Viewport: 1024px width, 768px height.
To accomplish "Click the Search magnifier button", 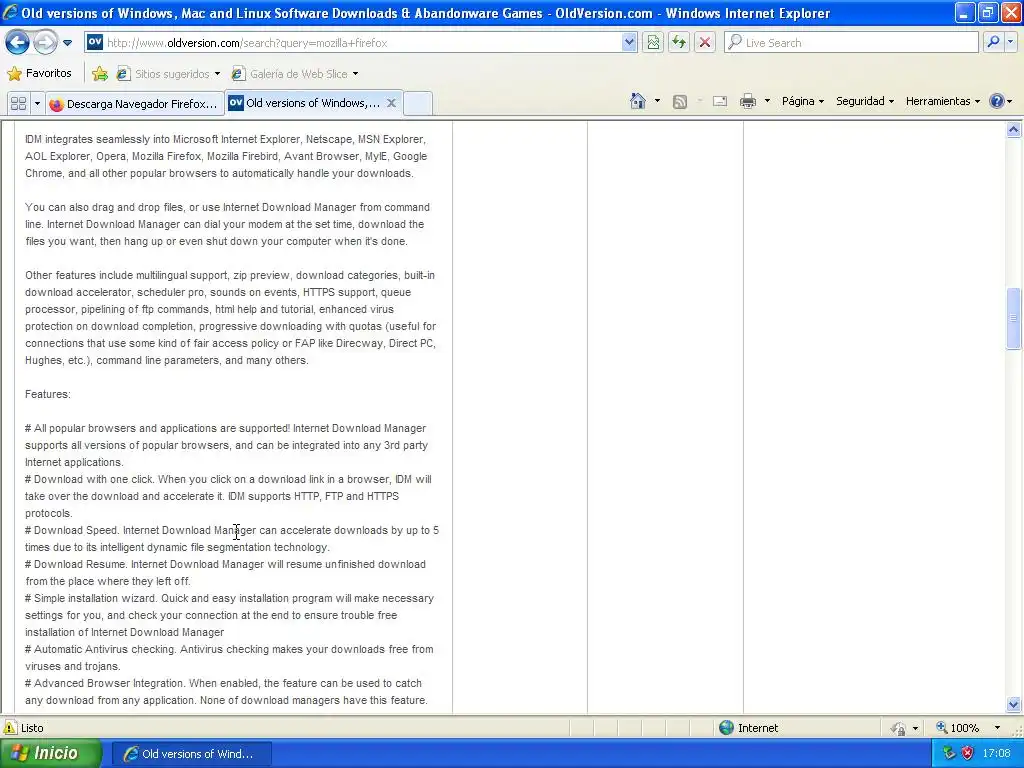I will [x=993, y=42].
